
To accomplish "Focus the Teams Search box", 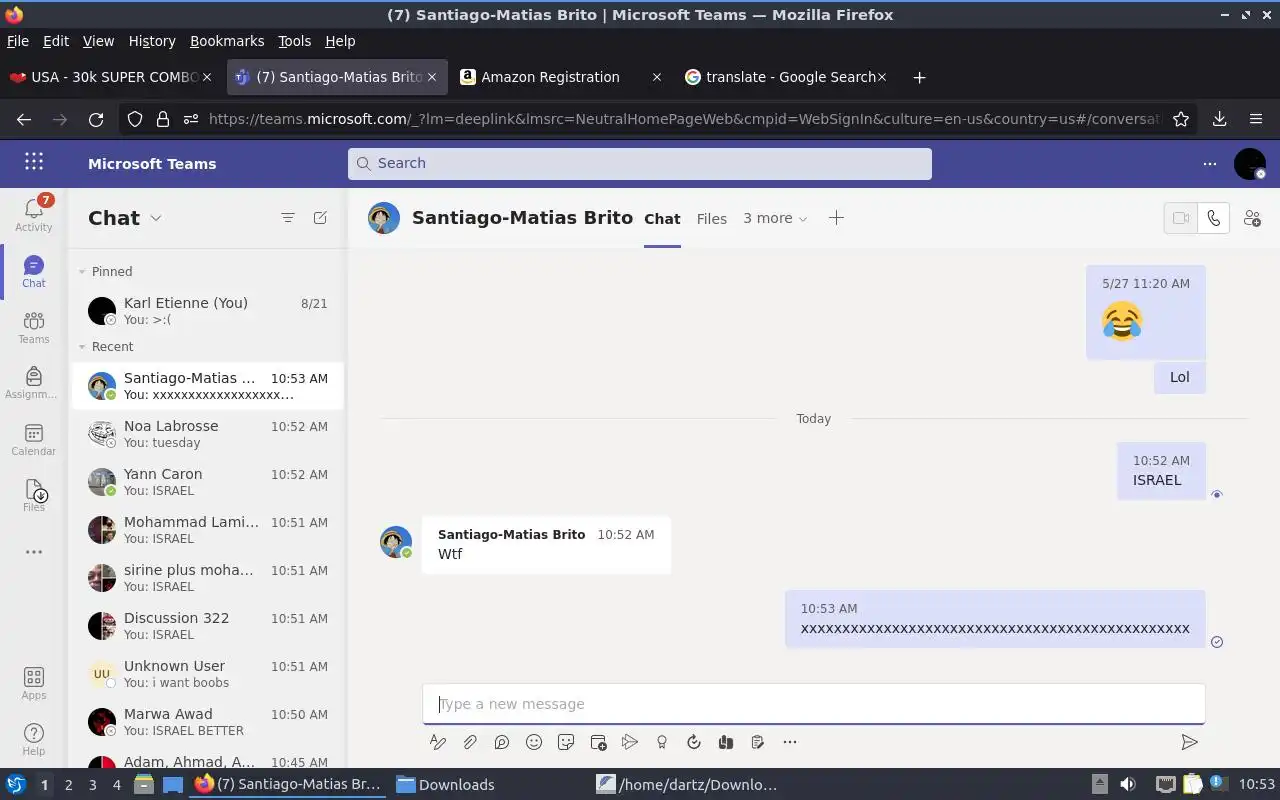I will coord(640,163).
